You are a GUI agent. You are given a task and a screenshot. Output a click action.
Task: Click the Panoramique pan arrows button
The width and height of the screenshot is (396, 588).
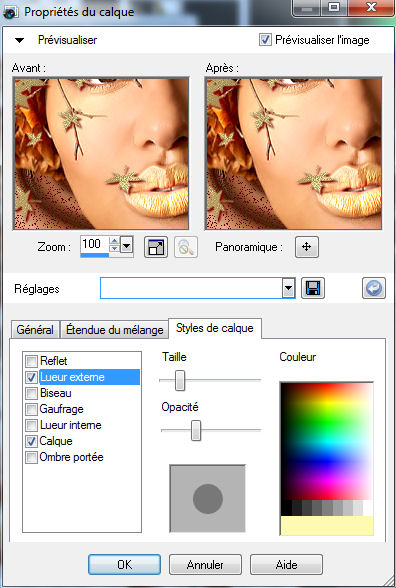tap(307, 247)
